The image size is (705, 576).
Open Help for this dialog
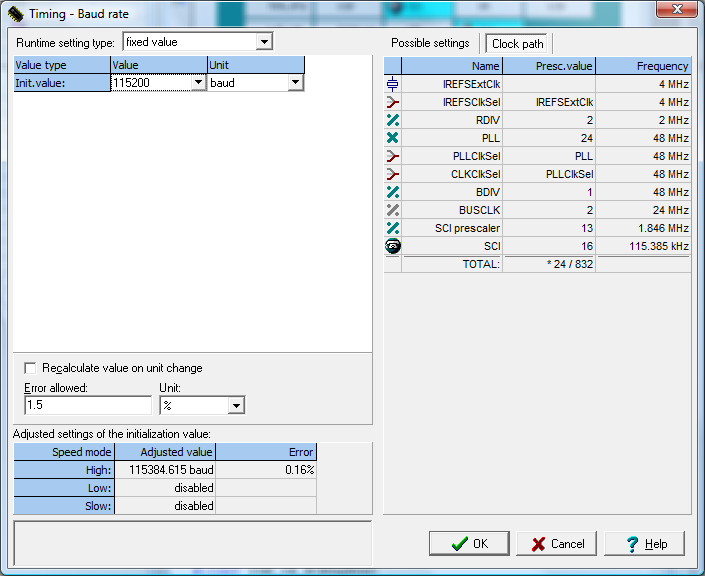click(646, 544)
